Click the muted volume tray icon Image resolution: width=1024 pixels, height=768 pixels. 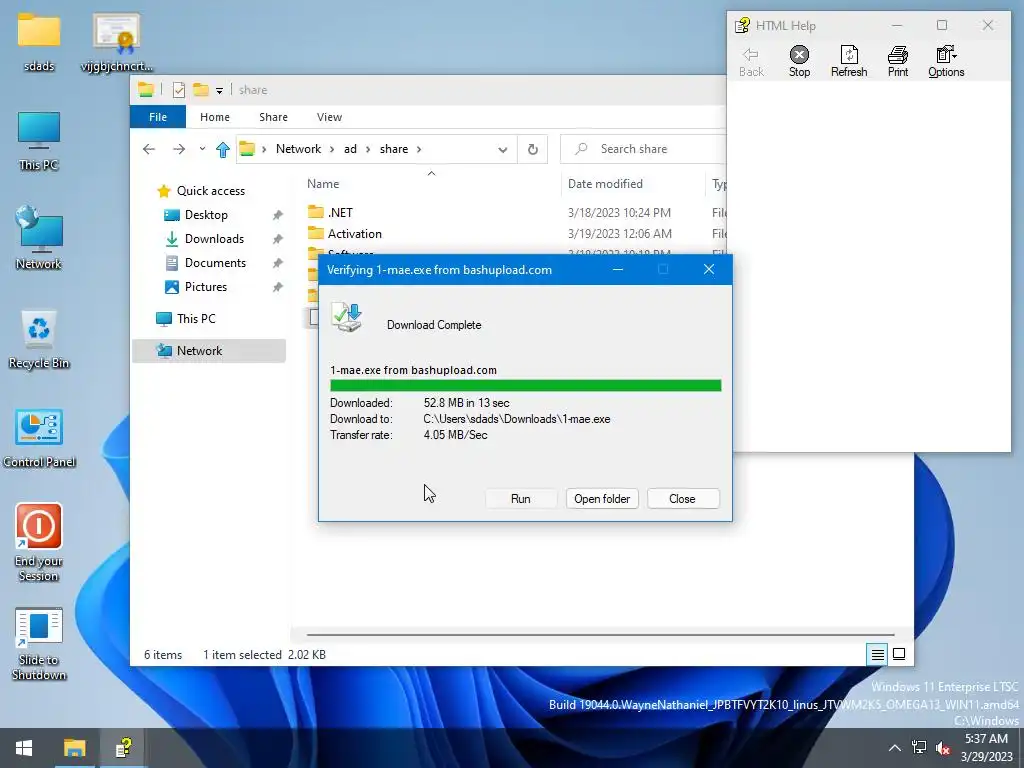(x=942, y=748)
